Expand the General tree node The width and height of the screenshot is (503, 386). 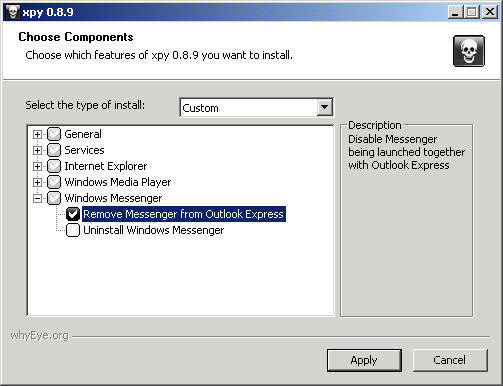[x=37, y=134]
